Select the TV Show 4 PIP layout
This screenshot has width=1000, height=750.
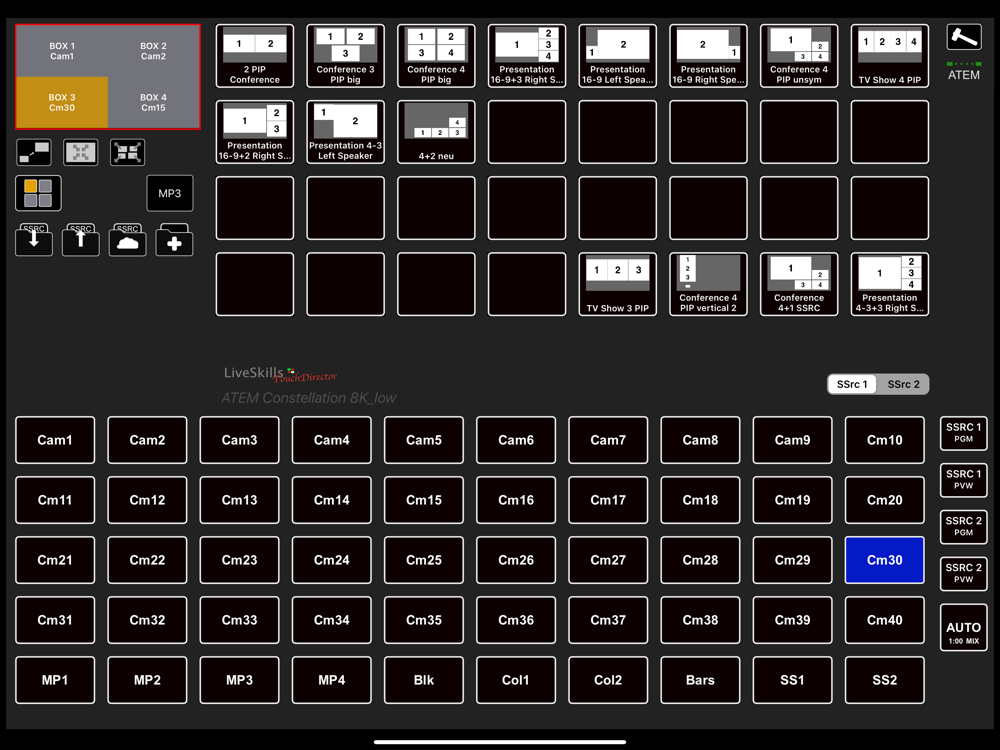(890, 56)
